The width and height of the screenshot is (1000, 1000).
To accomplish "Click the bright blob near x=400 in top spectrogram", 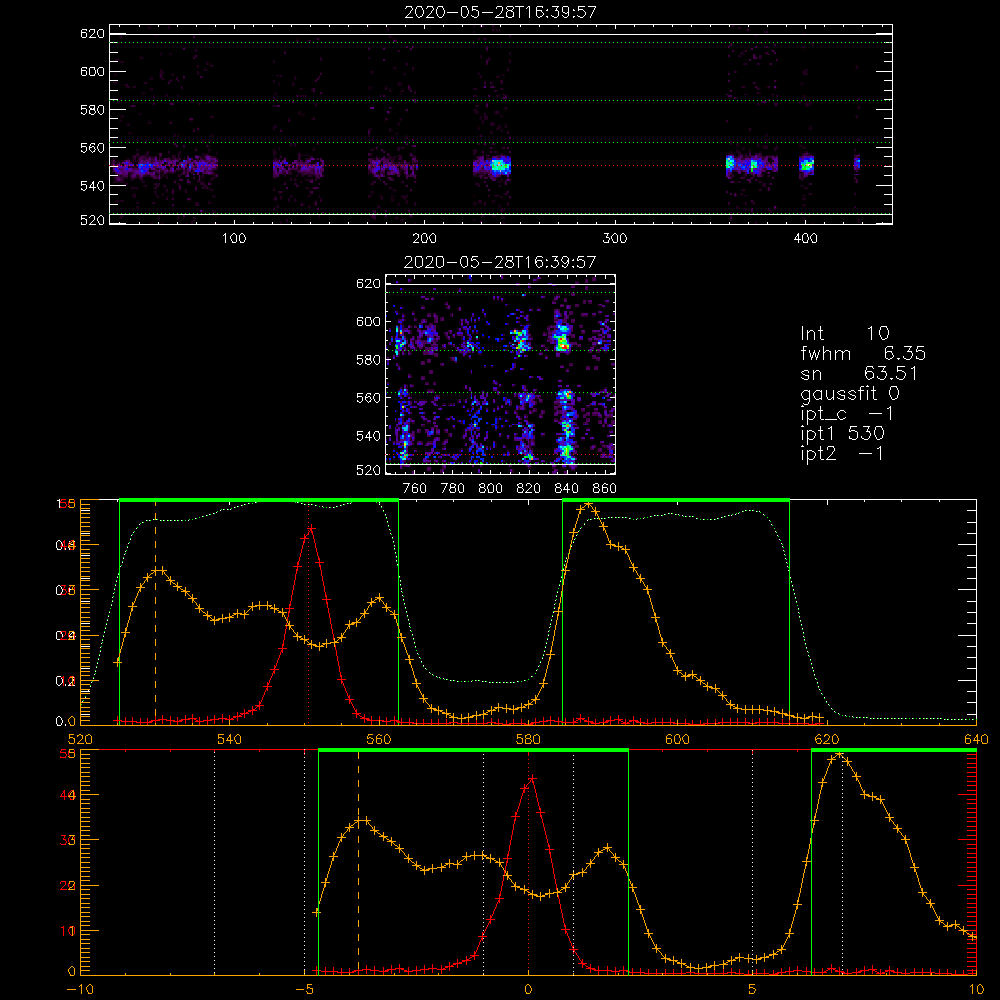I will tap(807, 165).
